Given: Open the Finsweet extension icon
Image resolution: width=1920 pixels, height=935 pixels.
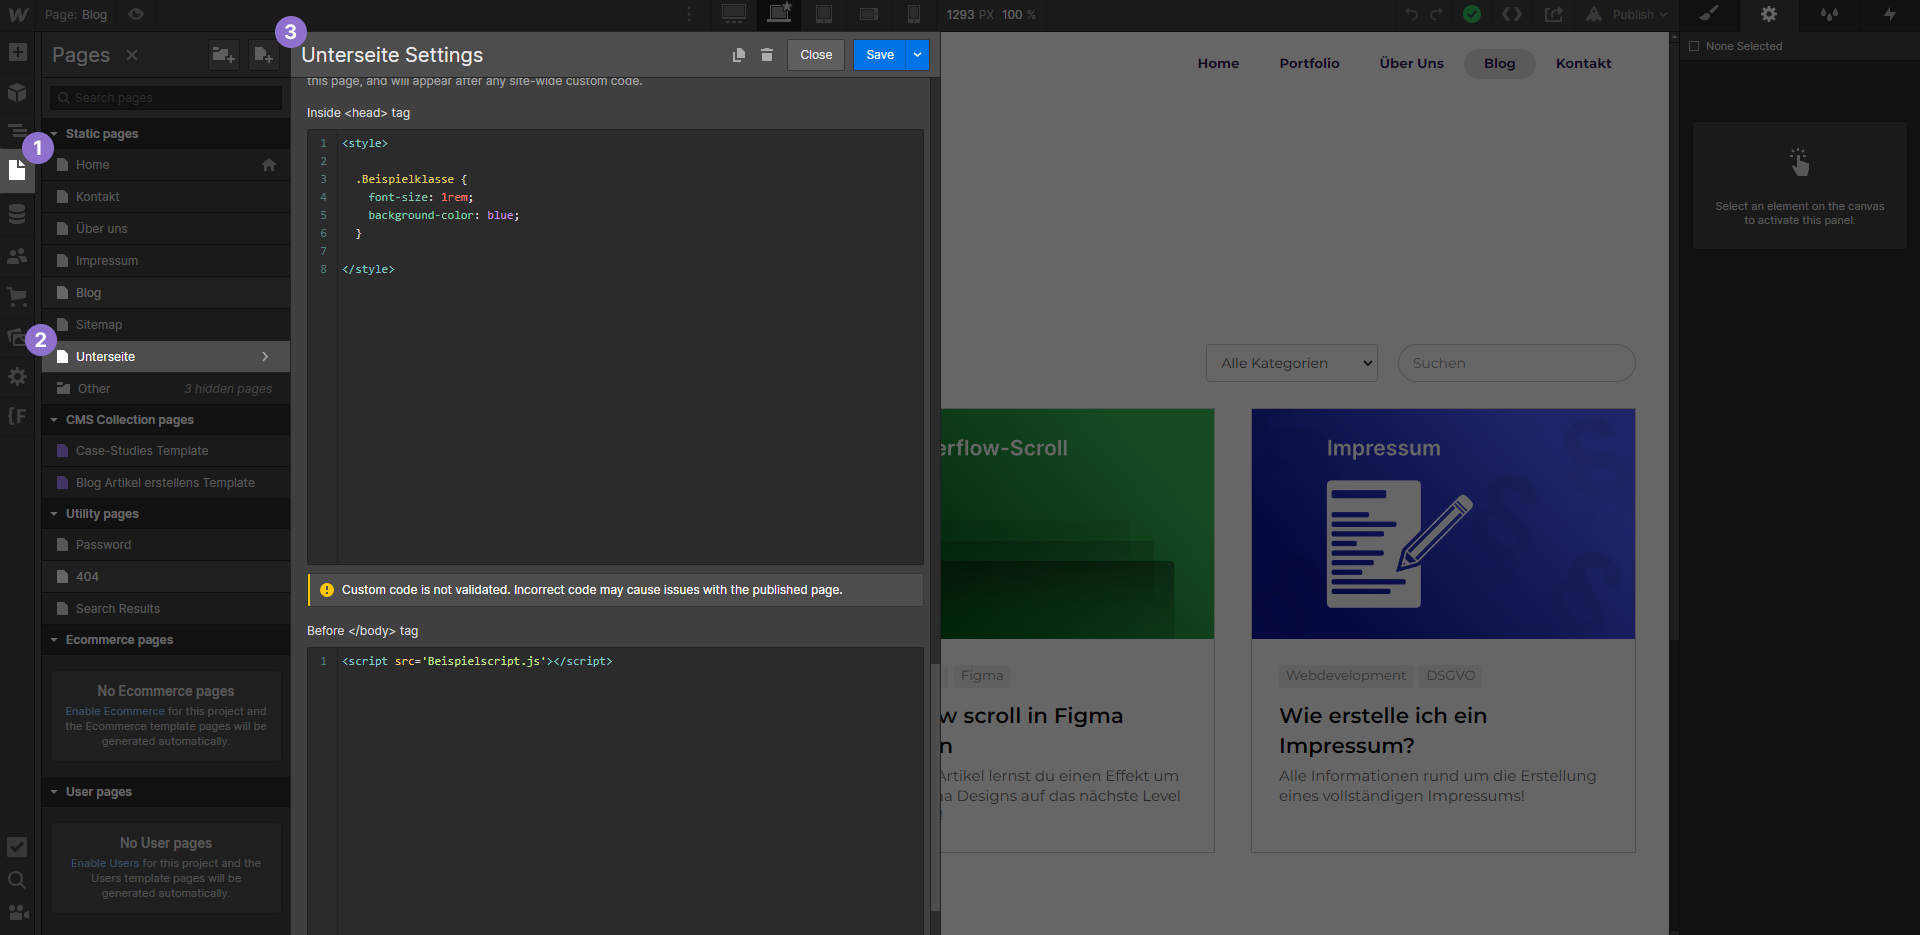Looking at the screenshot, I should point(17,416).
